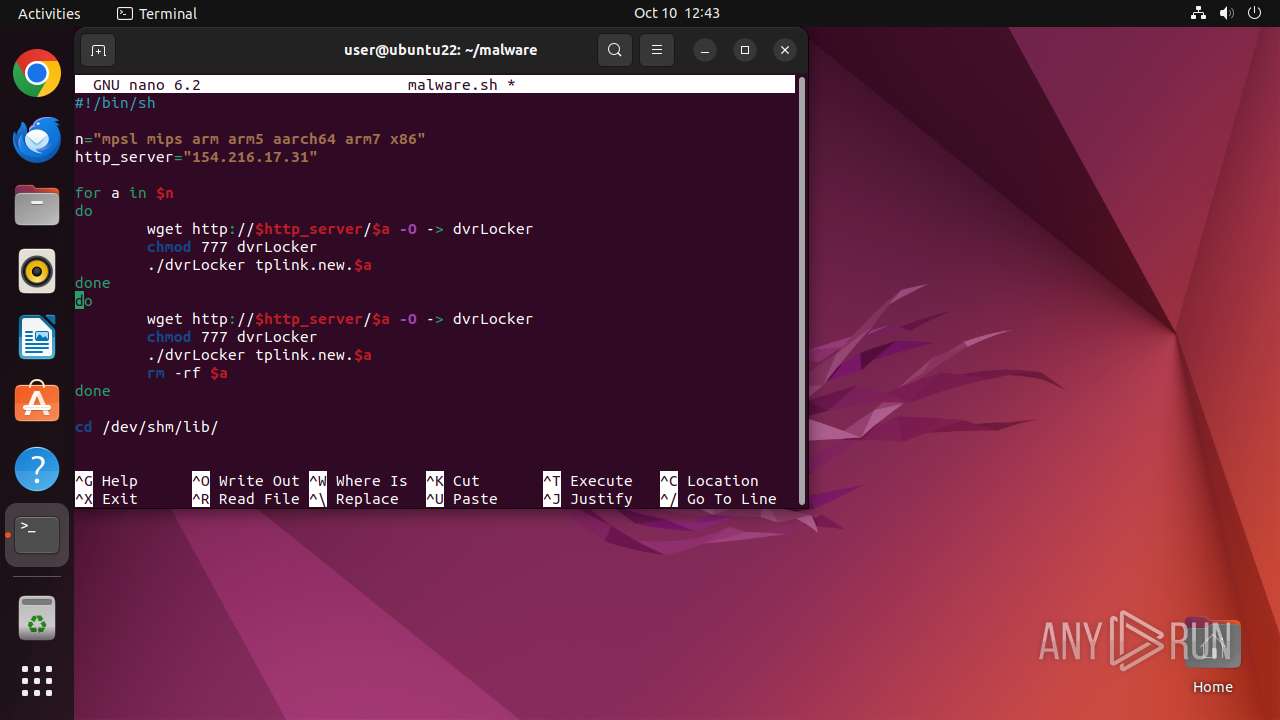This screenshot has width=1280, height=720.
Task: Click the ^R Read File shortcut
Action: [246, 499]
